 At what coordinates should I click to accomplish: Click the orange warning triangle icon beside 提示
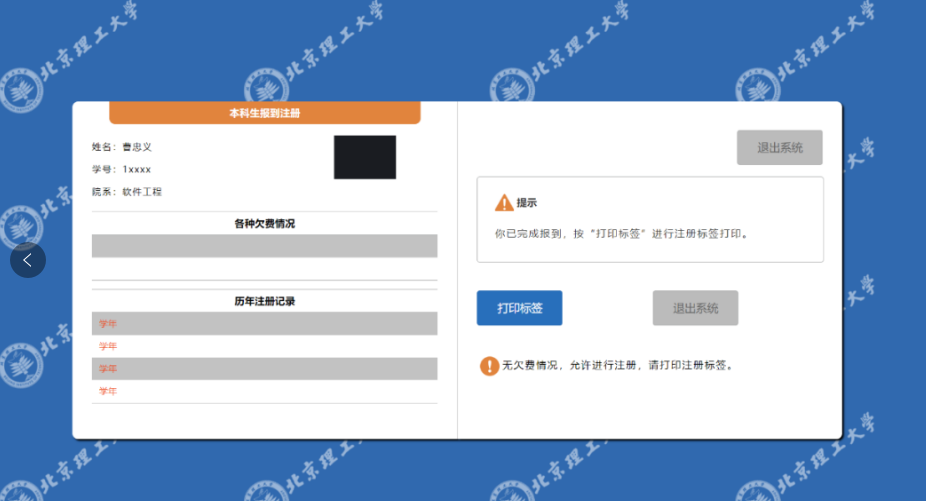pyautogui.click(x=504, y=203)
